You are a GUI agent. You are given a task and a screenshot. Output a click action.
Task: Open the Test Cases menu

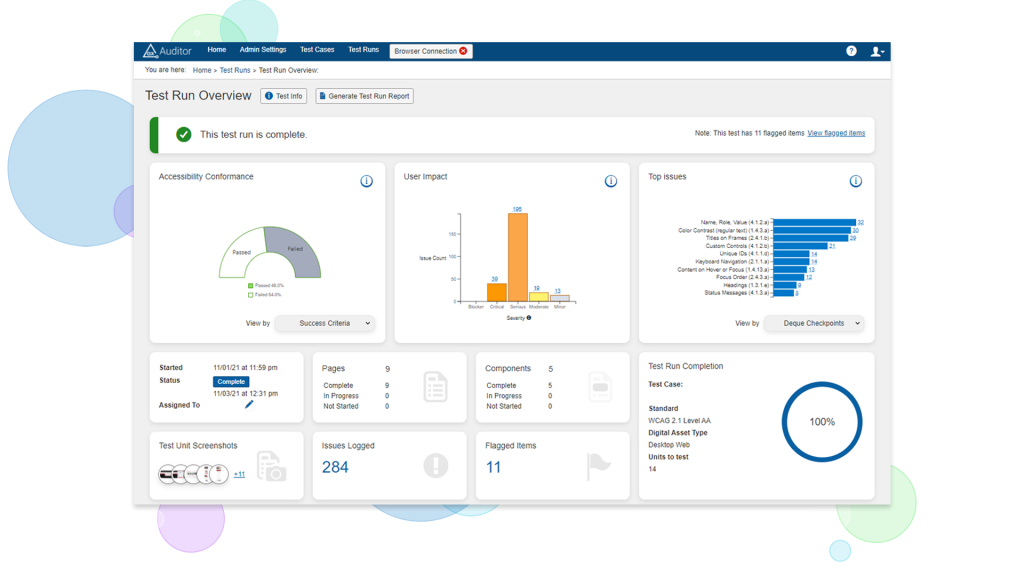point(317,50)
